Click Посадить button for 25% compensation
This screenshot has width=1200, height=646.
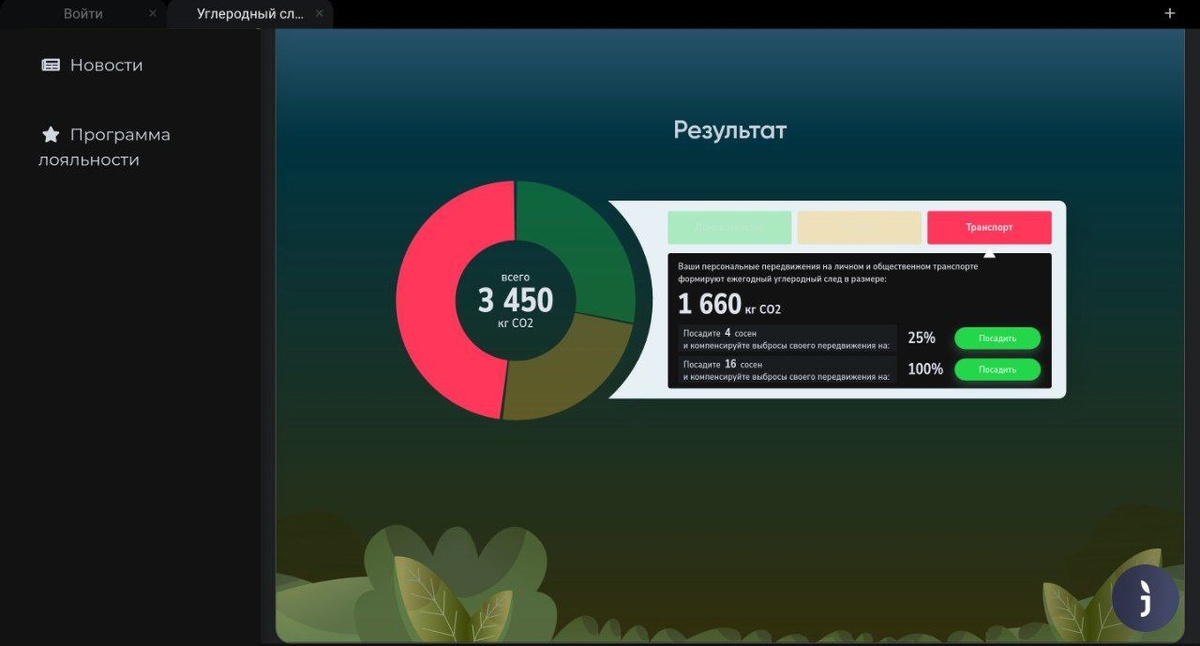(997, 338)
